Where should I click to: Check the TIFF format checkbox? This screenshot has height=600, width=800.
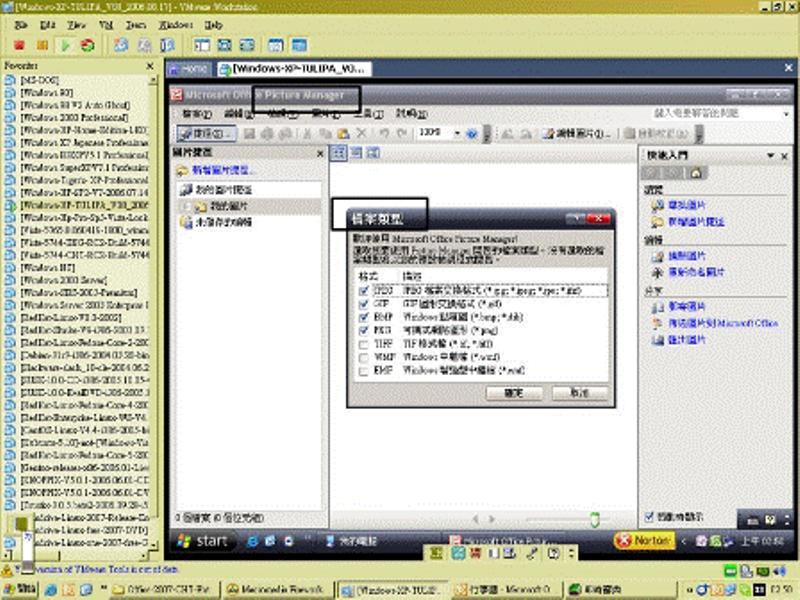(x=363, y=345)
